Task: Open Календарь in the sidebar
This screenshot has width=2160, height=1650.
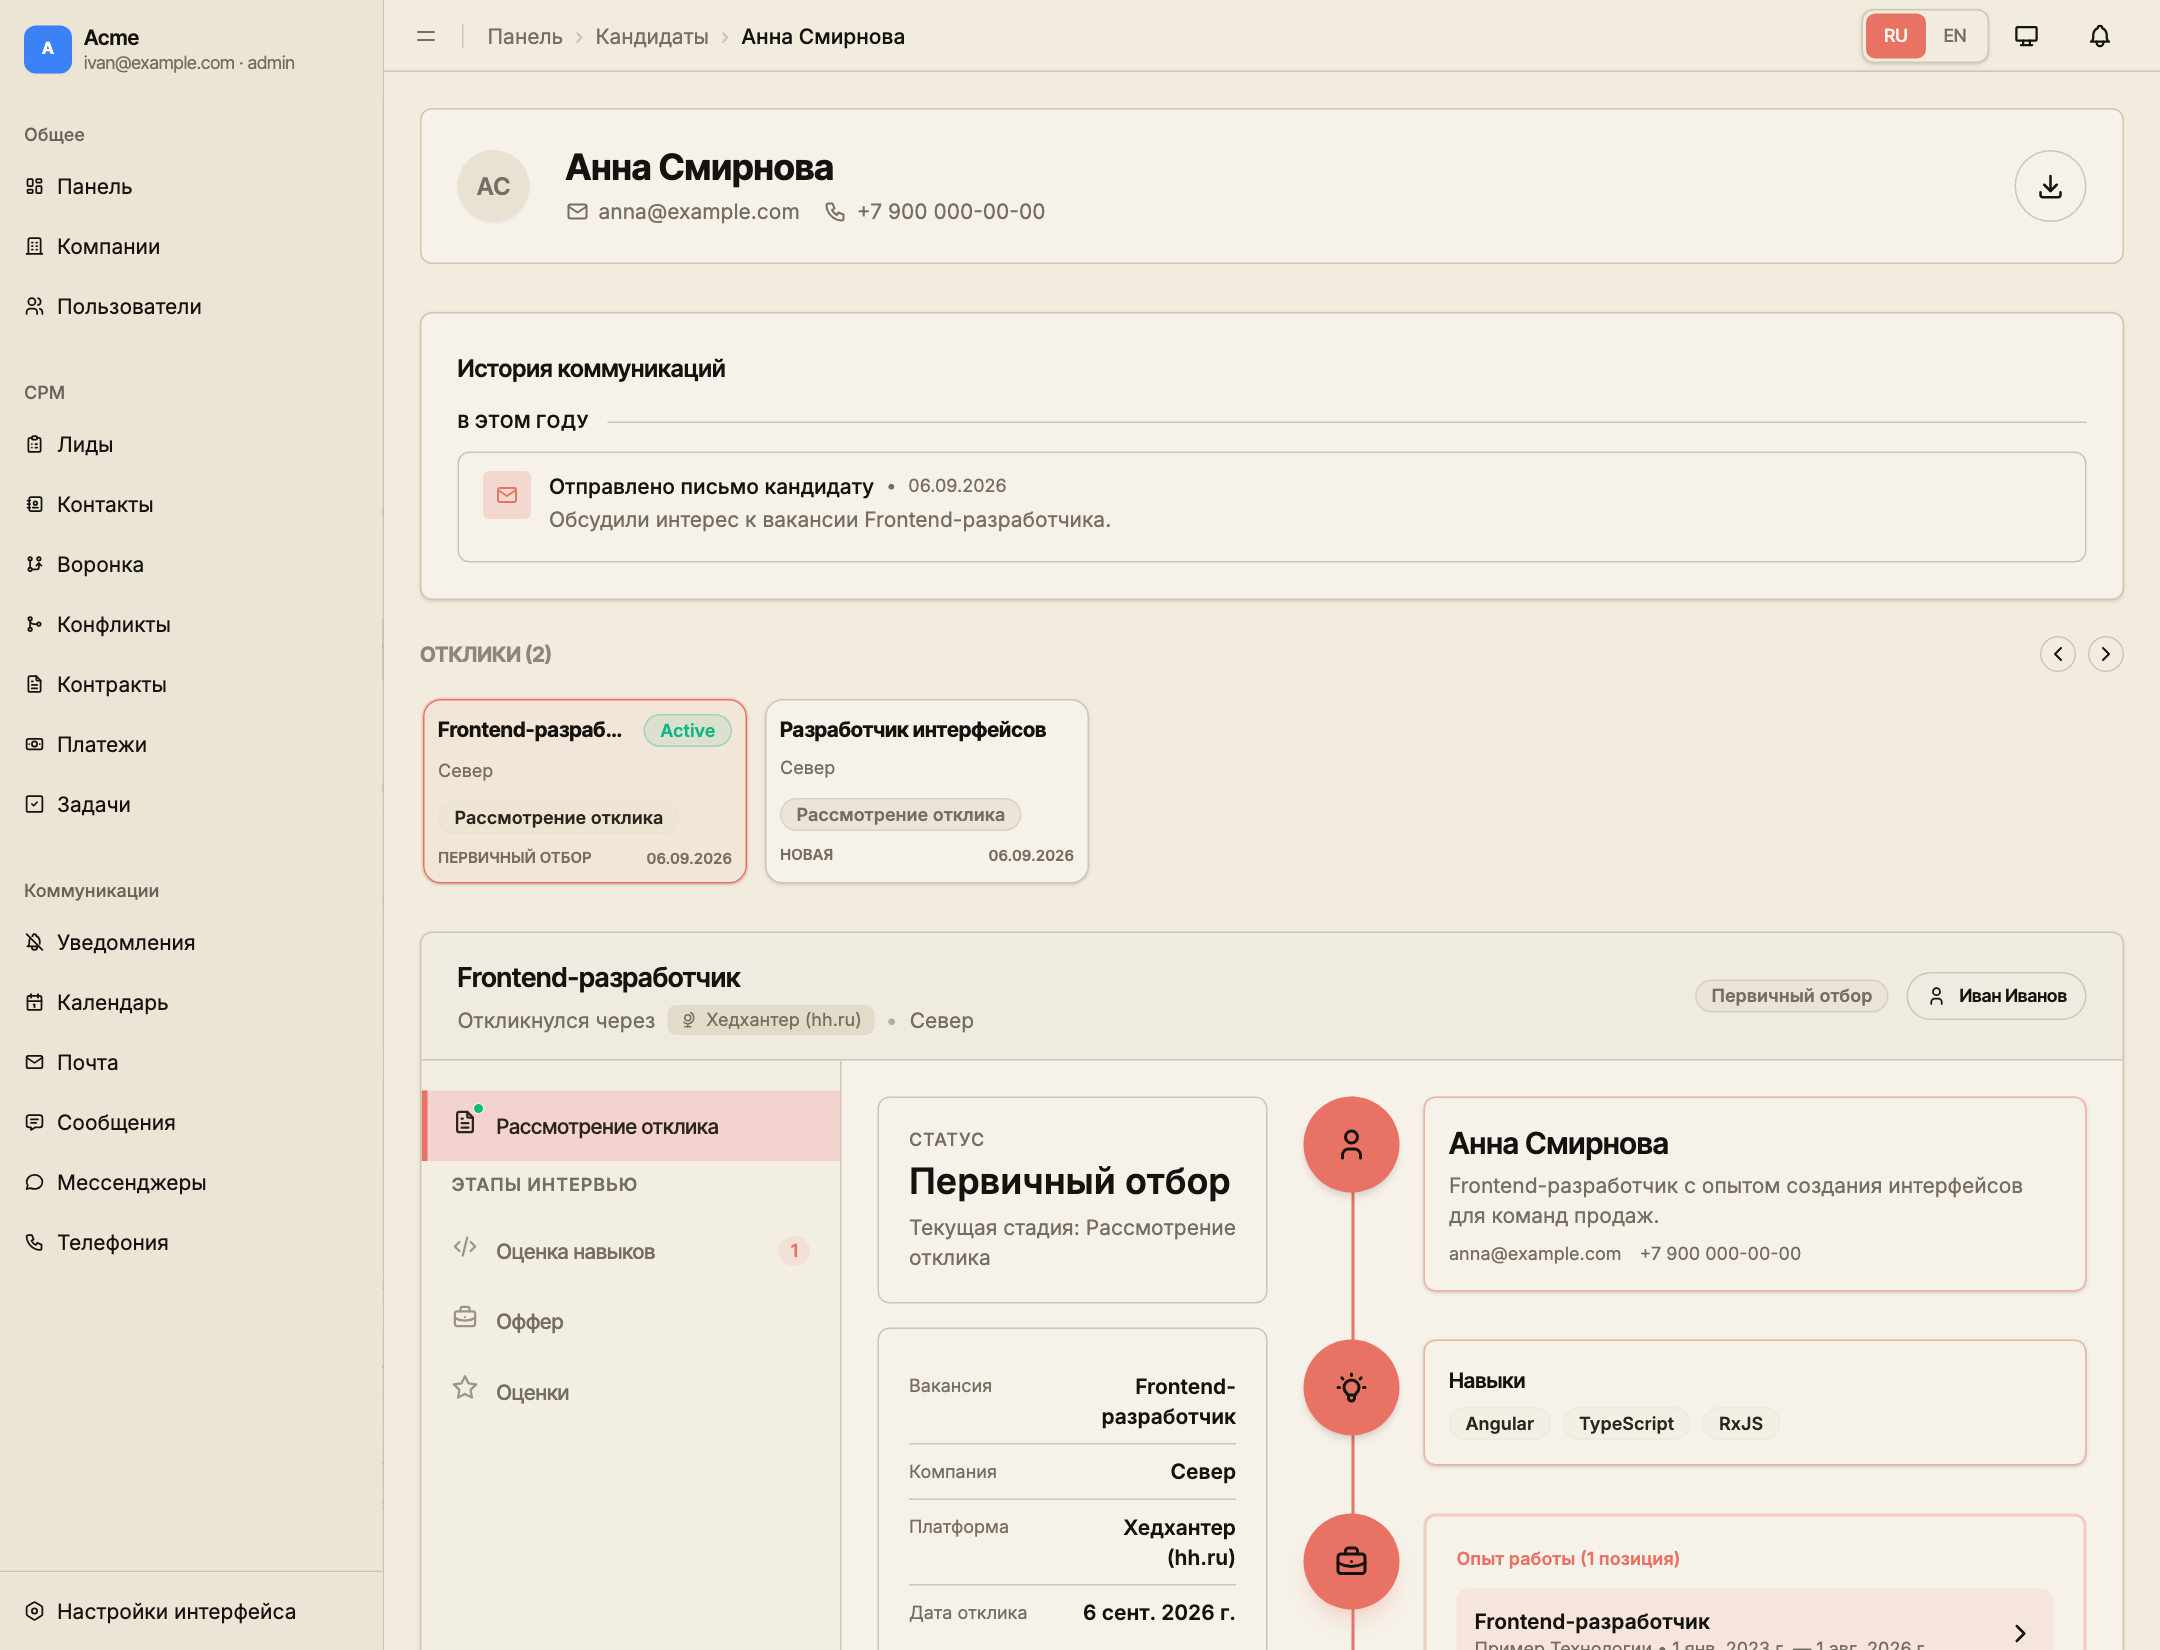Action: point(191,1003)
